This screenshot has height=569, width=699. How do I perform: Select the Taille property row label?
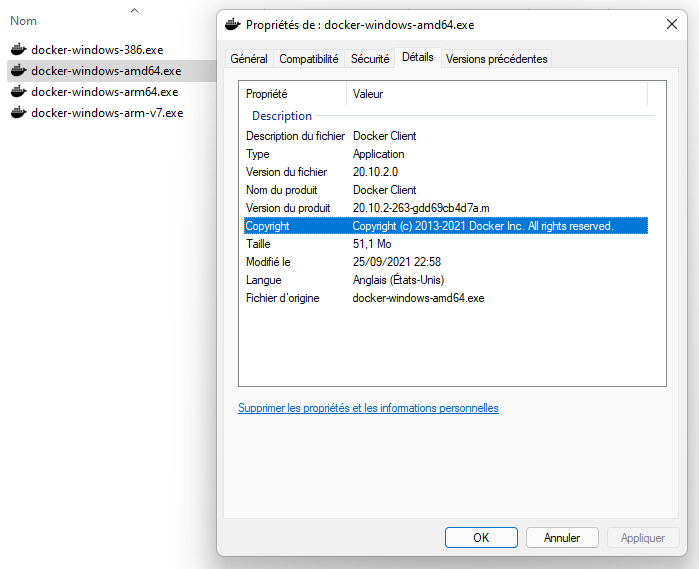258,244
